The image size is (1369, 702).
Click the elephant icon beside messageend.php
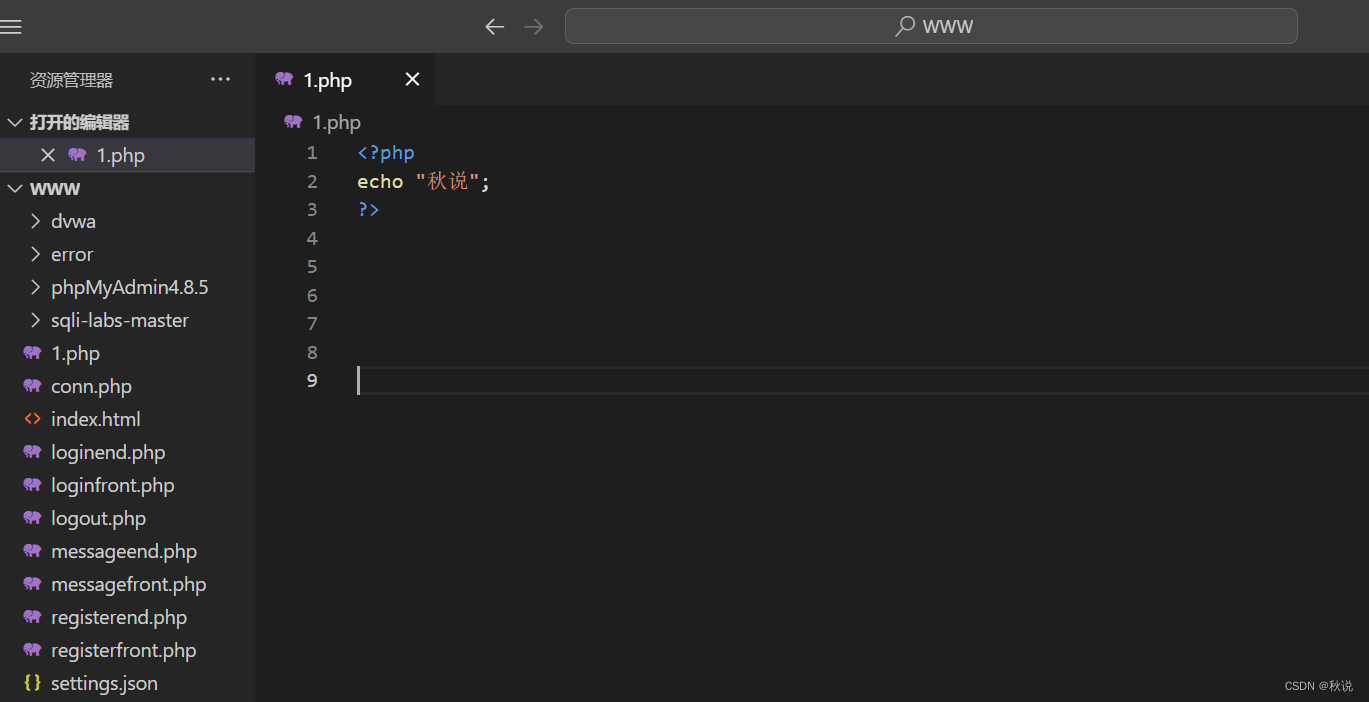coord(32,551)
